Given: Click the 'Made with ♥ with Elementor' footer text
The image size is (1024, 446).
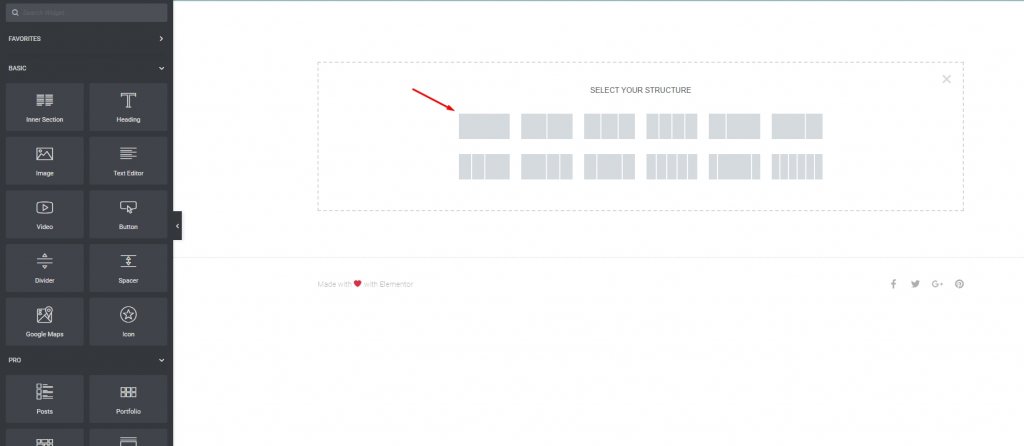Looking at the screenshot, I should pyautogui.click(x=365, y=284).
